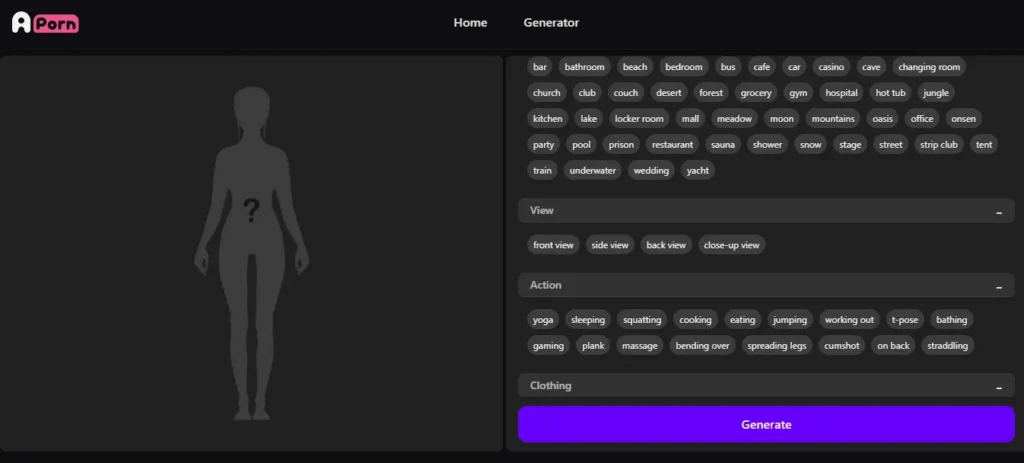Pick the "yacht" tag

(698, 170)
